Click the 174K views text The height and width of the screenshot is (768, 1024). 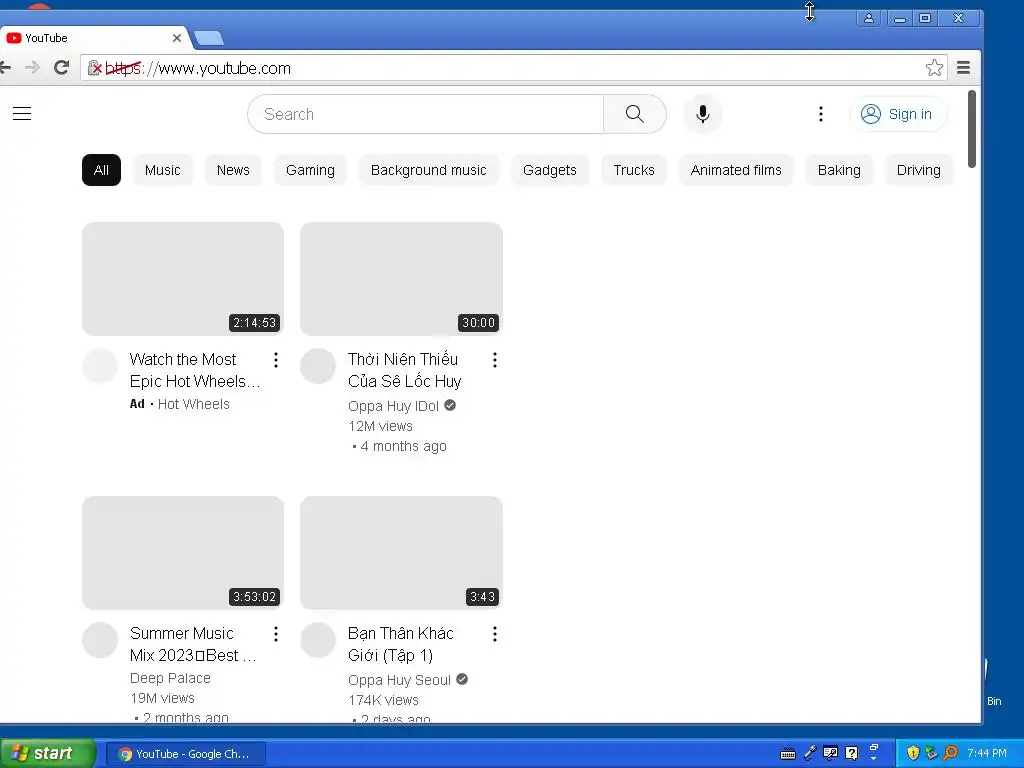coord(383,700)
